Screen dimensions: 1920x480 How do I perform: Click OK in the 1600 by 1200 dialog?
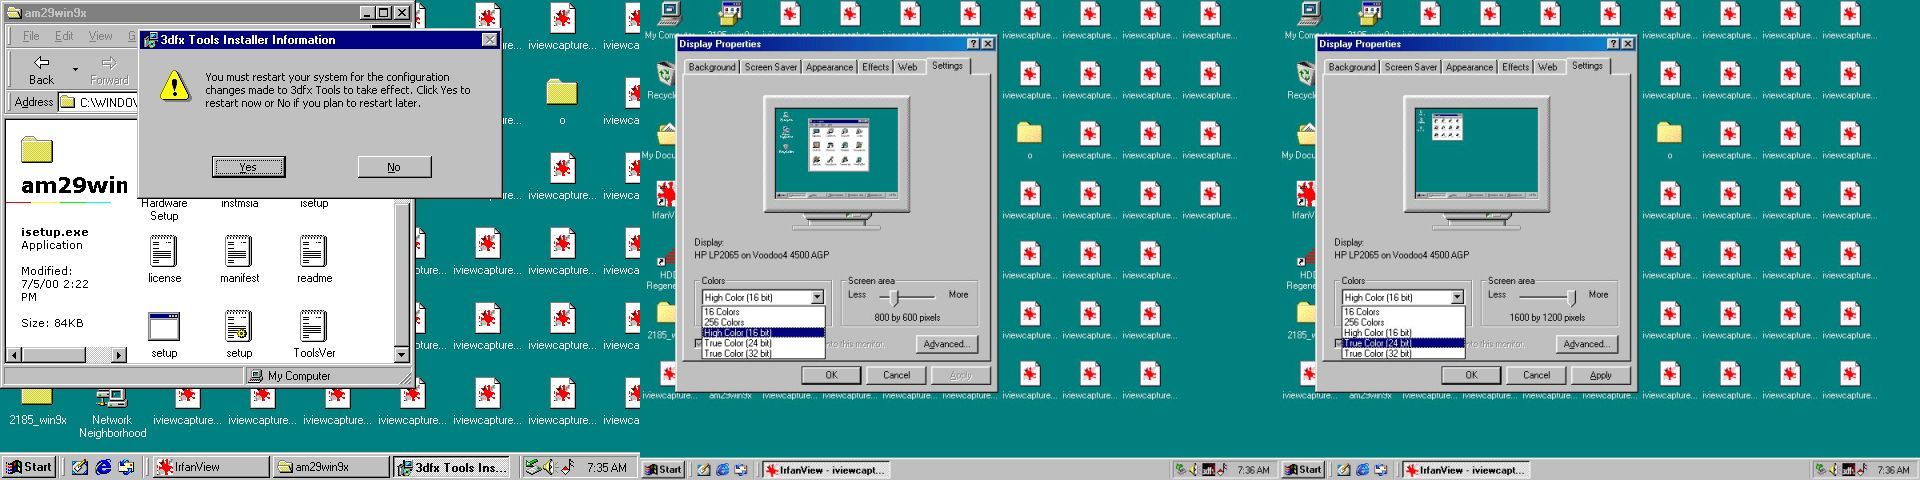click(1471, 375)
